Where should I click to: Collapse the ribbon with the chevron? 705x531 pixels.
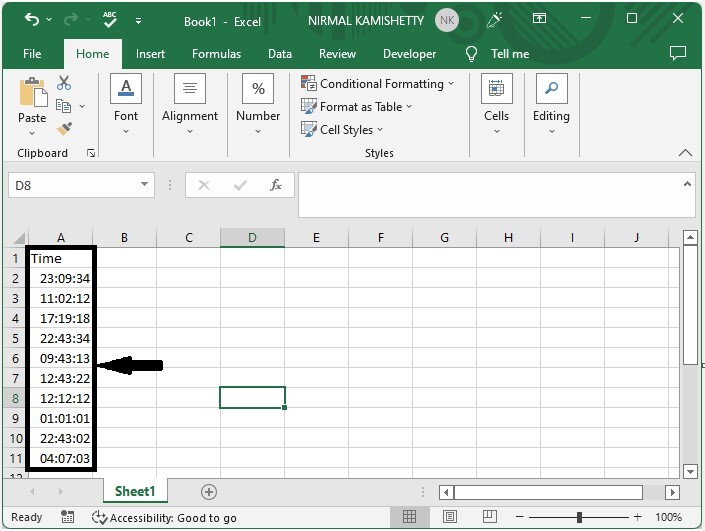[x=685, y=153]
